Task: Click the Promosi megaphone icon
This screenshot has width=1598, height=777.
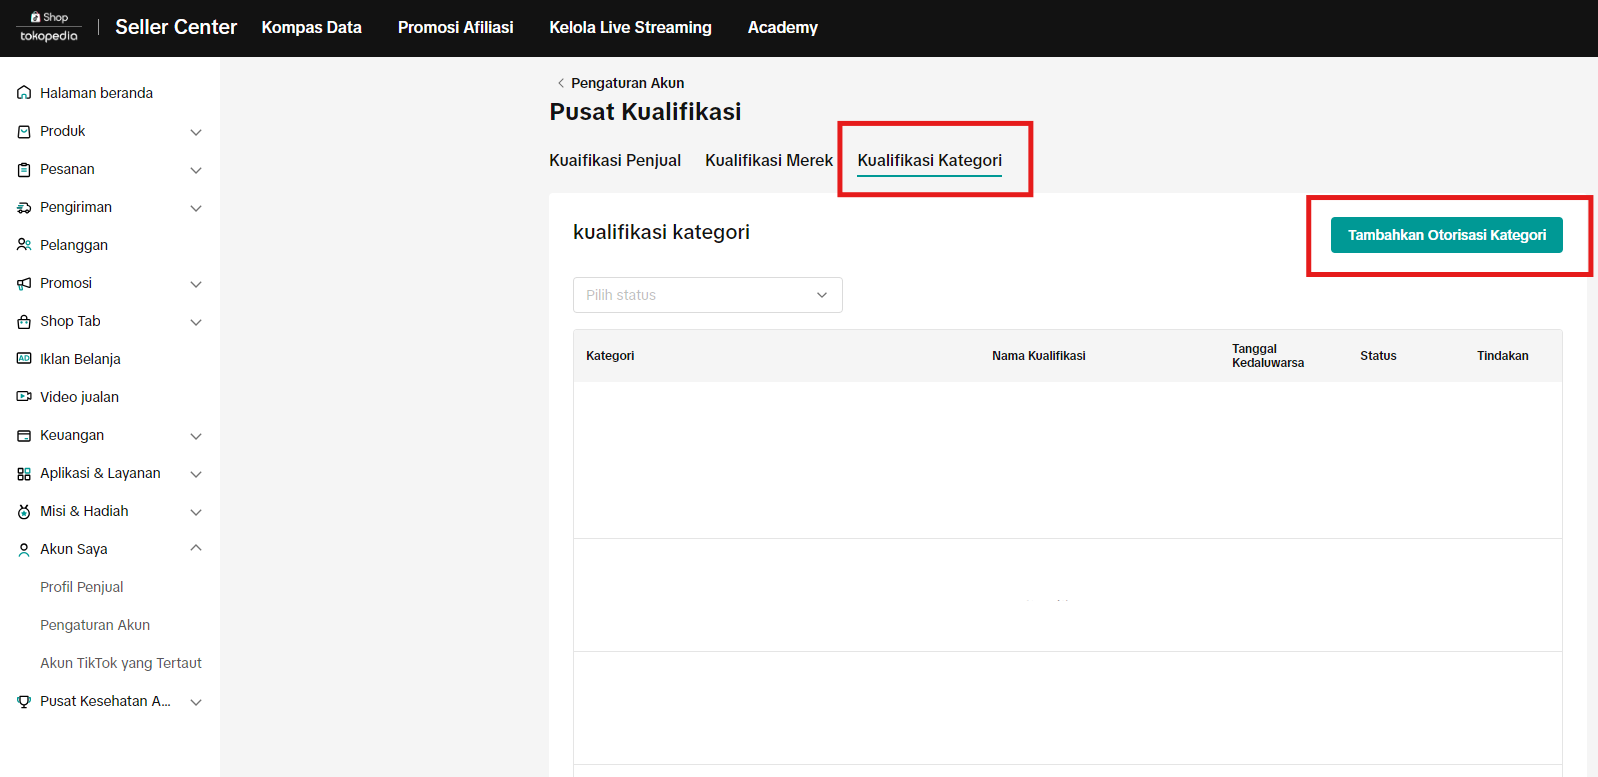Action: point(24,284)
